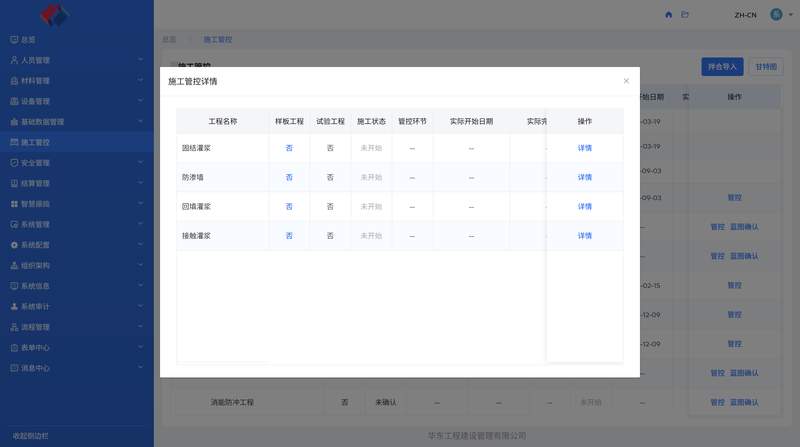Image resolution: width=800 pixels, height=447 pixels.
Task: Click the 工程名称 column header
Action: tap(222, 121)
